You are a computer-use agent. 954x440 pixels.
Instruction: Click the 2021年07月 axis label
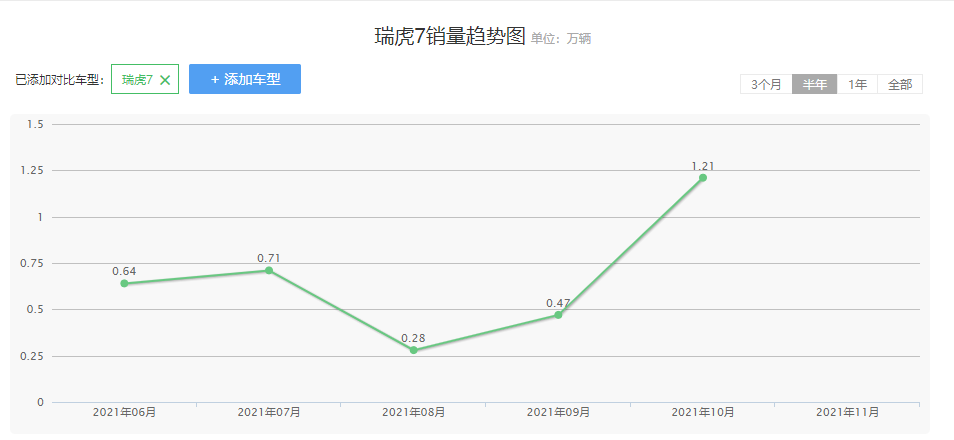[269, 413]
